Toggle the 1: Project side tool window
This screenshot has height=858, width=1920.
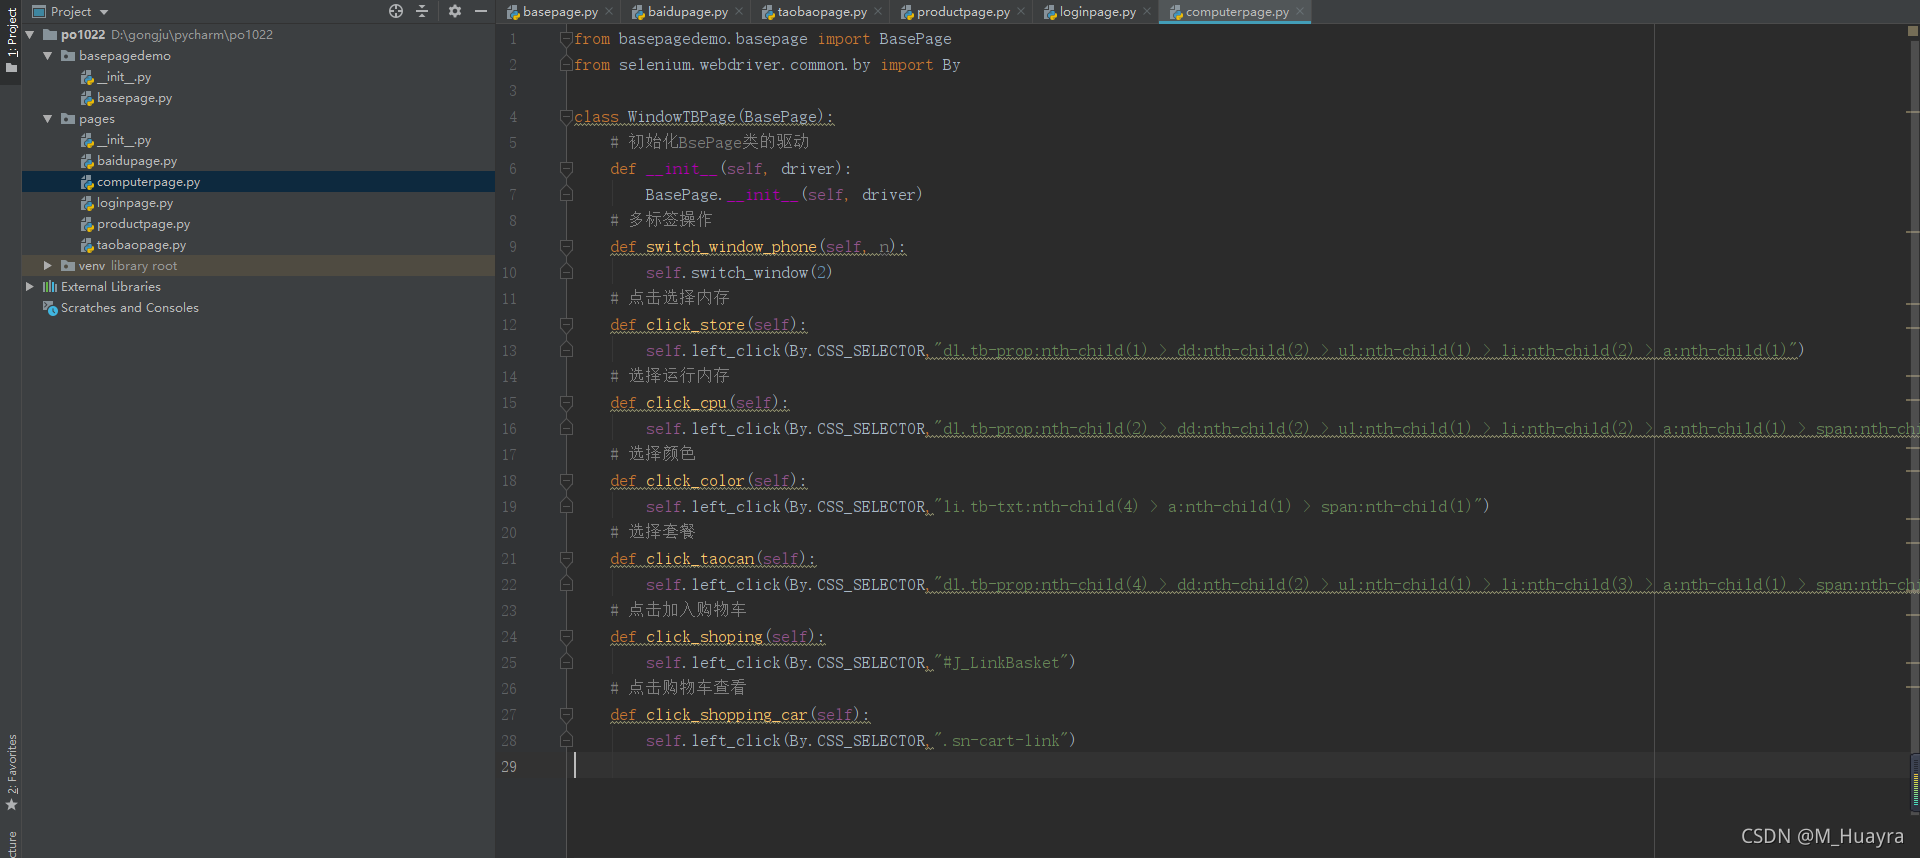[x=11, y=40]
